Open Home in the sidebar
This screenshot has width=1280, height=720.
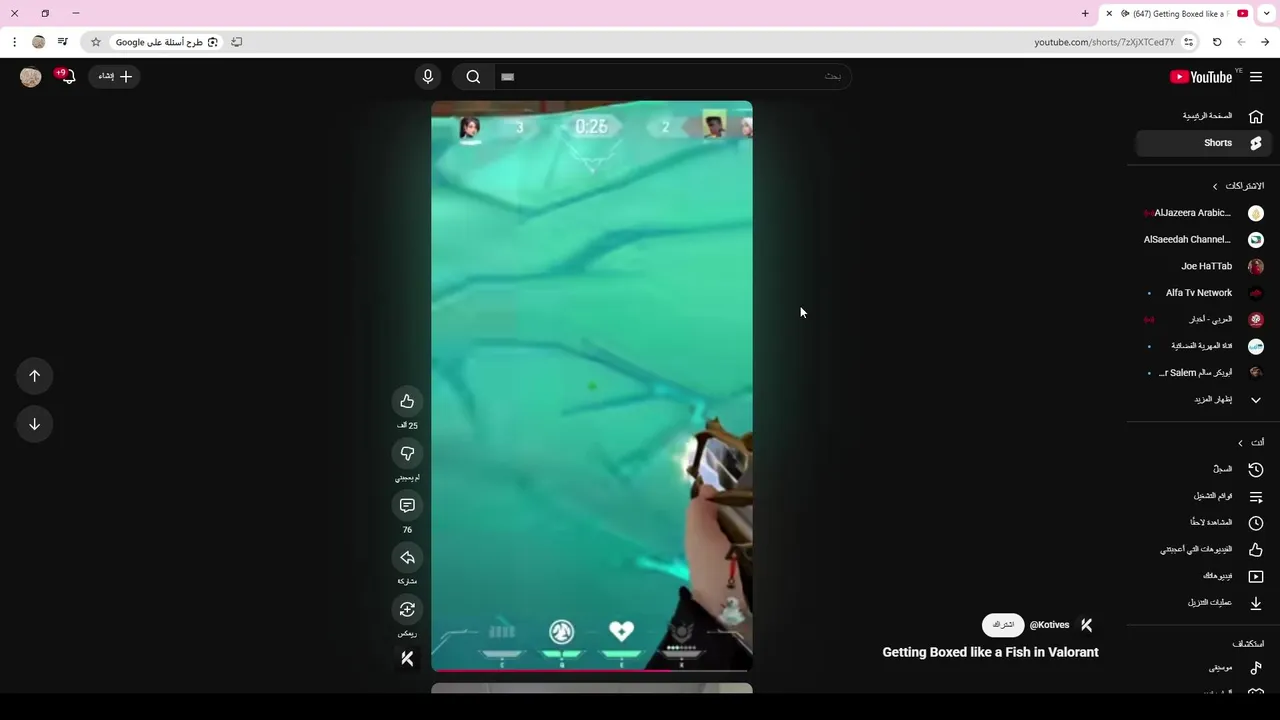pyautogui.click(x=1203, y=116)
